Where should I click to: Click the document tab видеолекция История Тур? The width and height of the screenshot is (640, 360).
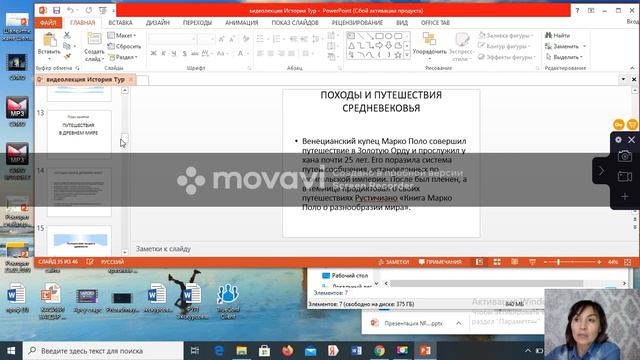coord(85,80)
